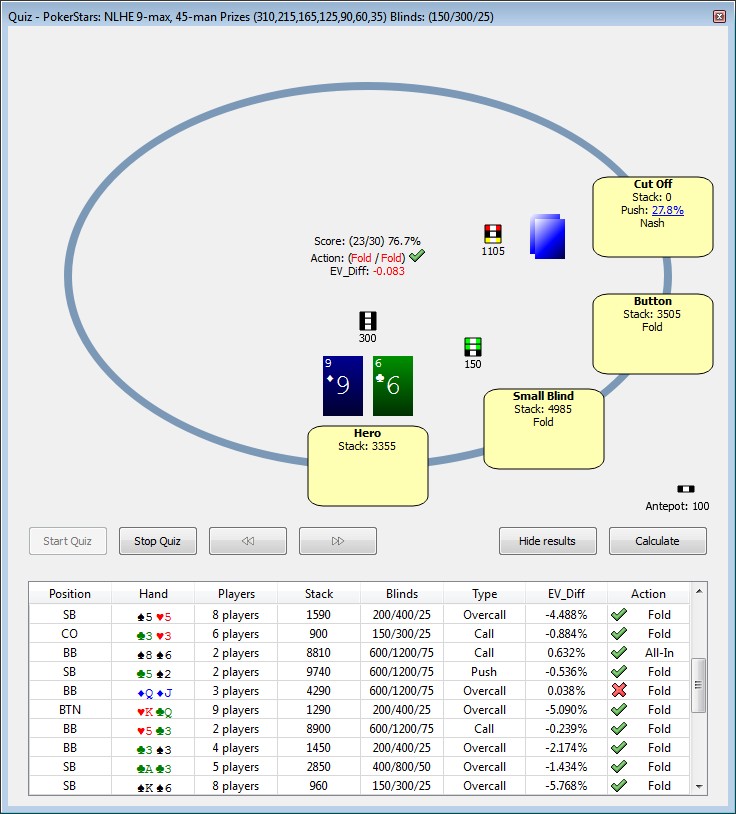Select the Q♦J♦ hand row
This screenshot has height=814, width=736.
[x=360, y=691]
